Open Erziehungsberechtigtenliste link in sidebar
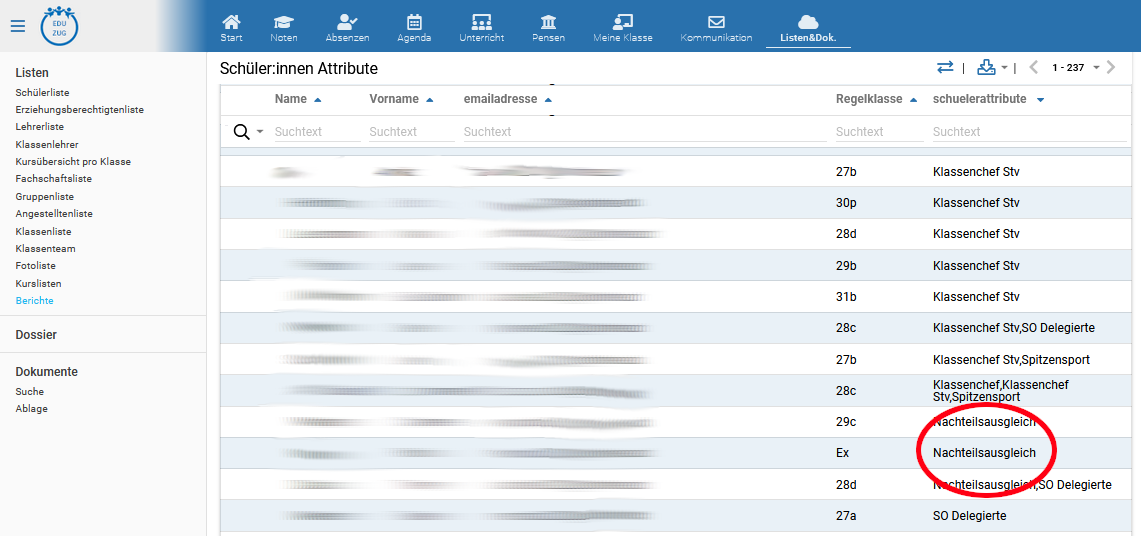 tap(79, 110)
